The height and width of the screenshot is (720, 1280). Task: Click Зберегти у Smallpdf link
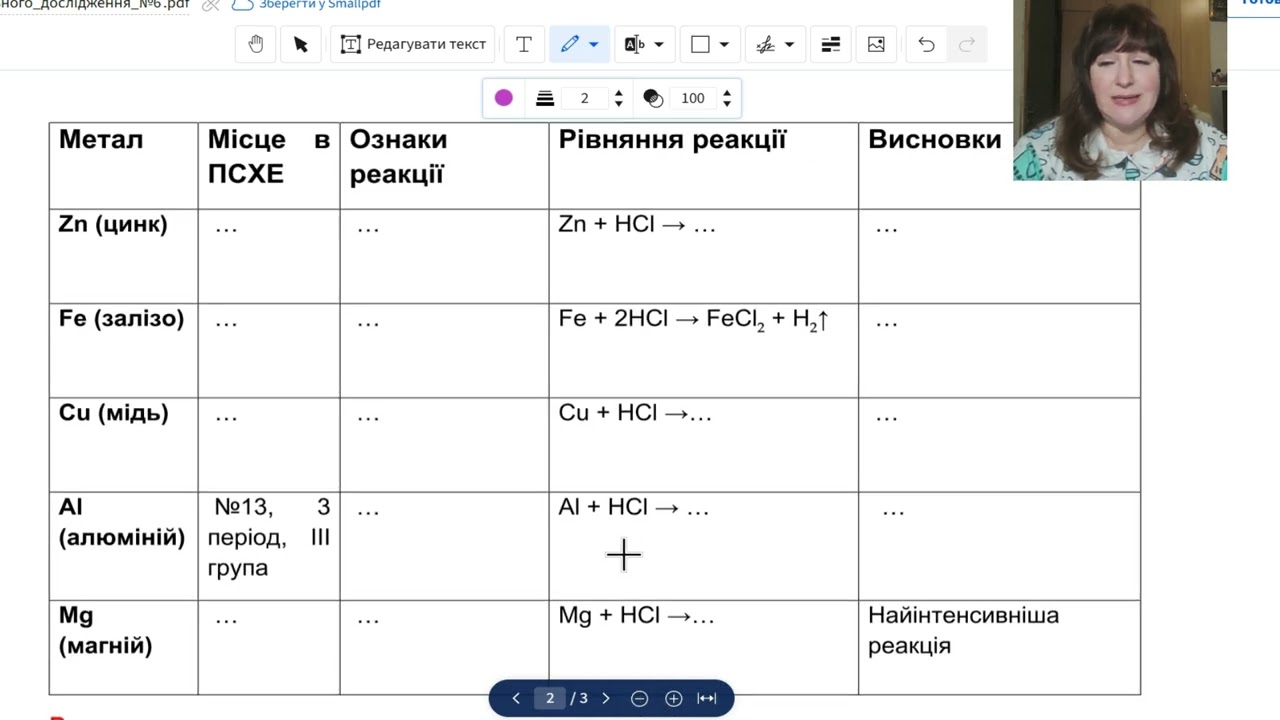tap(320, 5)
